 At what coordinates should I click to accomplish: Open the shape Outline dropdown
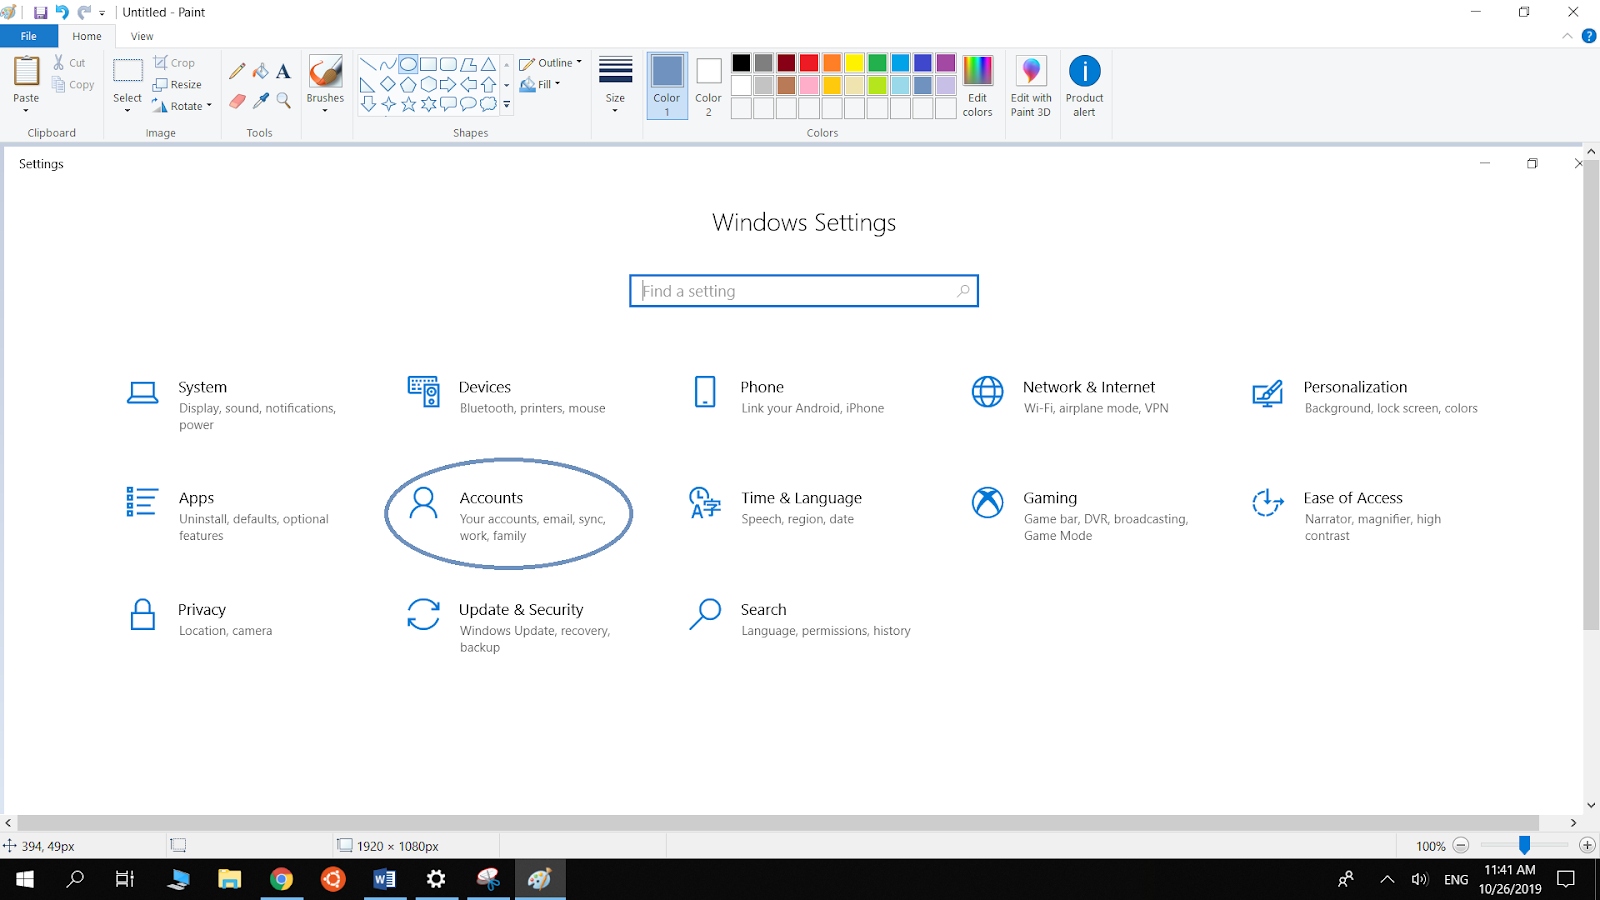[550, 63]
